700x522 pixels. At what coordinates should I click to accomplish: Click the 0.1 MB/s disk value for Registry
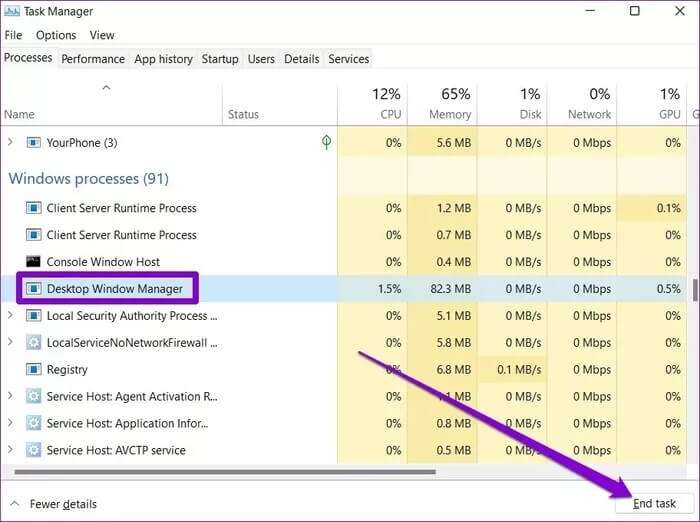click(519, 369)
